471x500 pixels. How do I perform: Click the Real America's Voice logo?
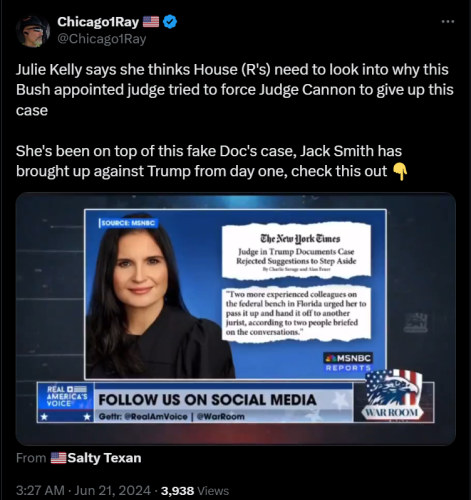(66, 402)
